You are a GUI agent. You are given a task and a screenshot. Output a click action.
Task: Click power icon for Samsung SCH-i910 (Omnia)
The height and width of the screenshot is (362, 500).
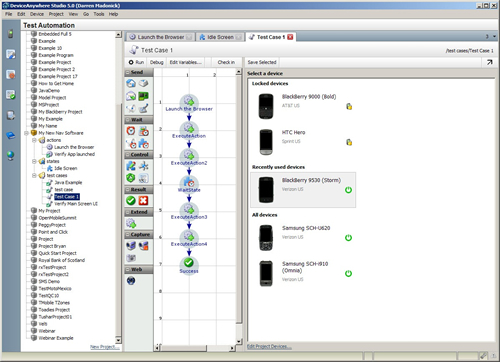[x=348, y=273]
